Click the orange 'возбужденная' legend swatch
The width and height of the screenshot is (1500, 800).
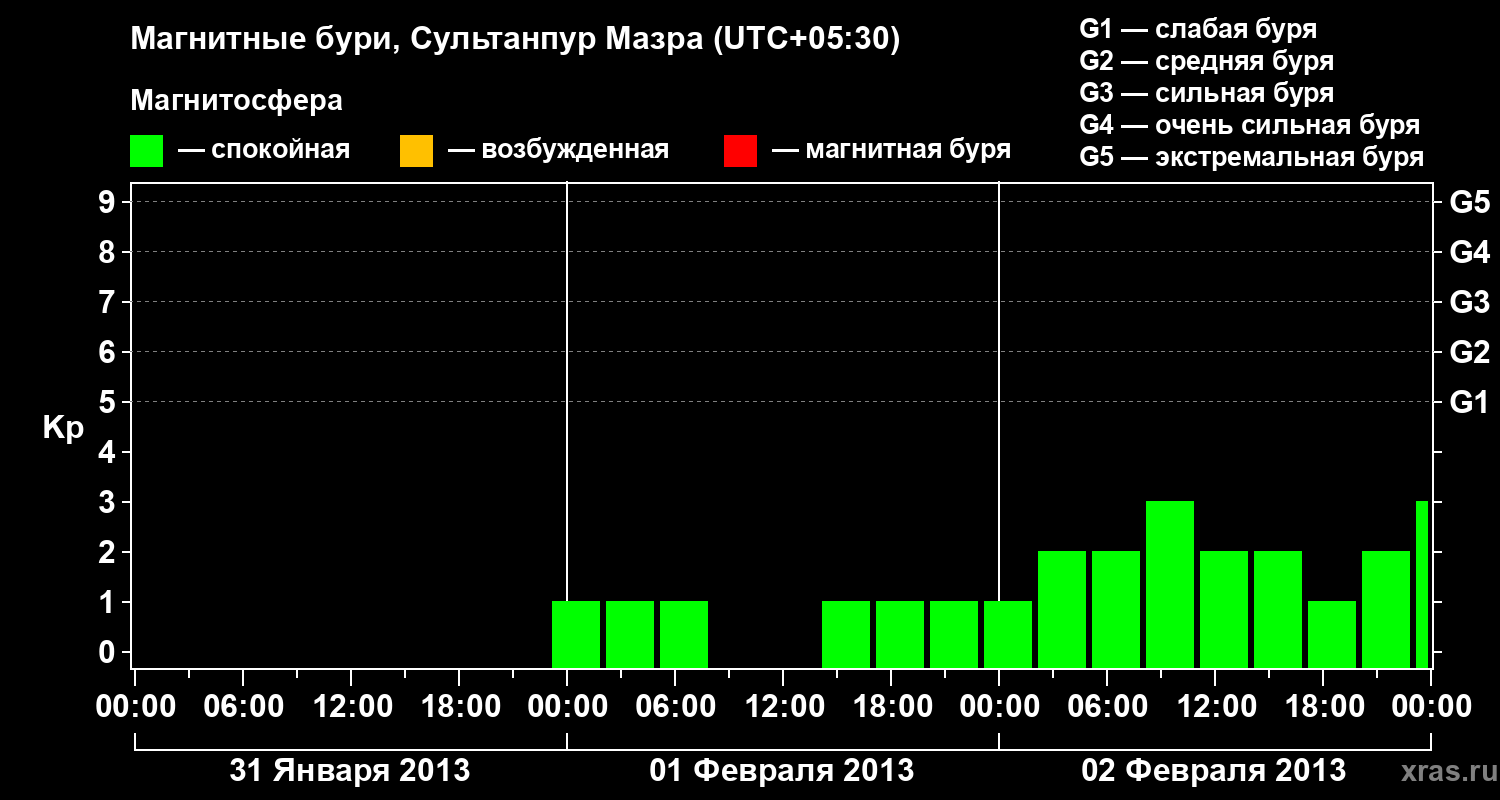(x=416, y=151)
